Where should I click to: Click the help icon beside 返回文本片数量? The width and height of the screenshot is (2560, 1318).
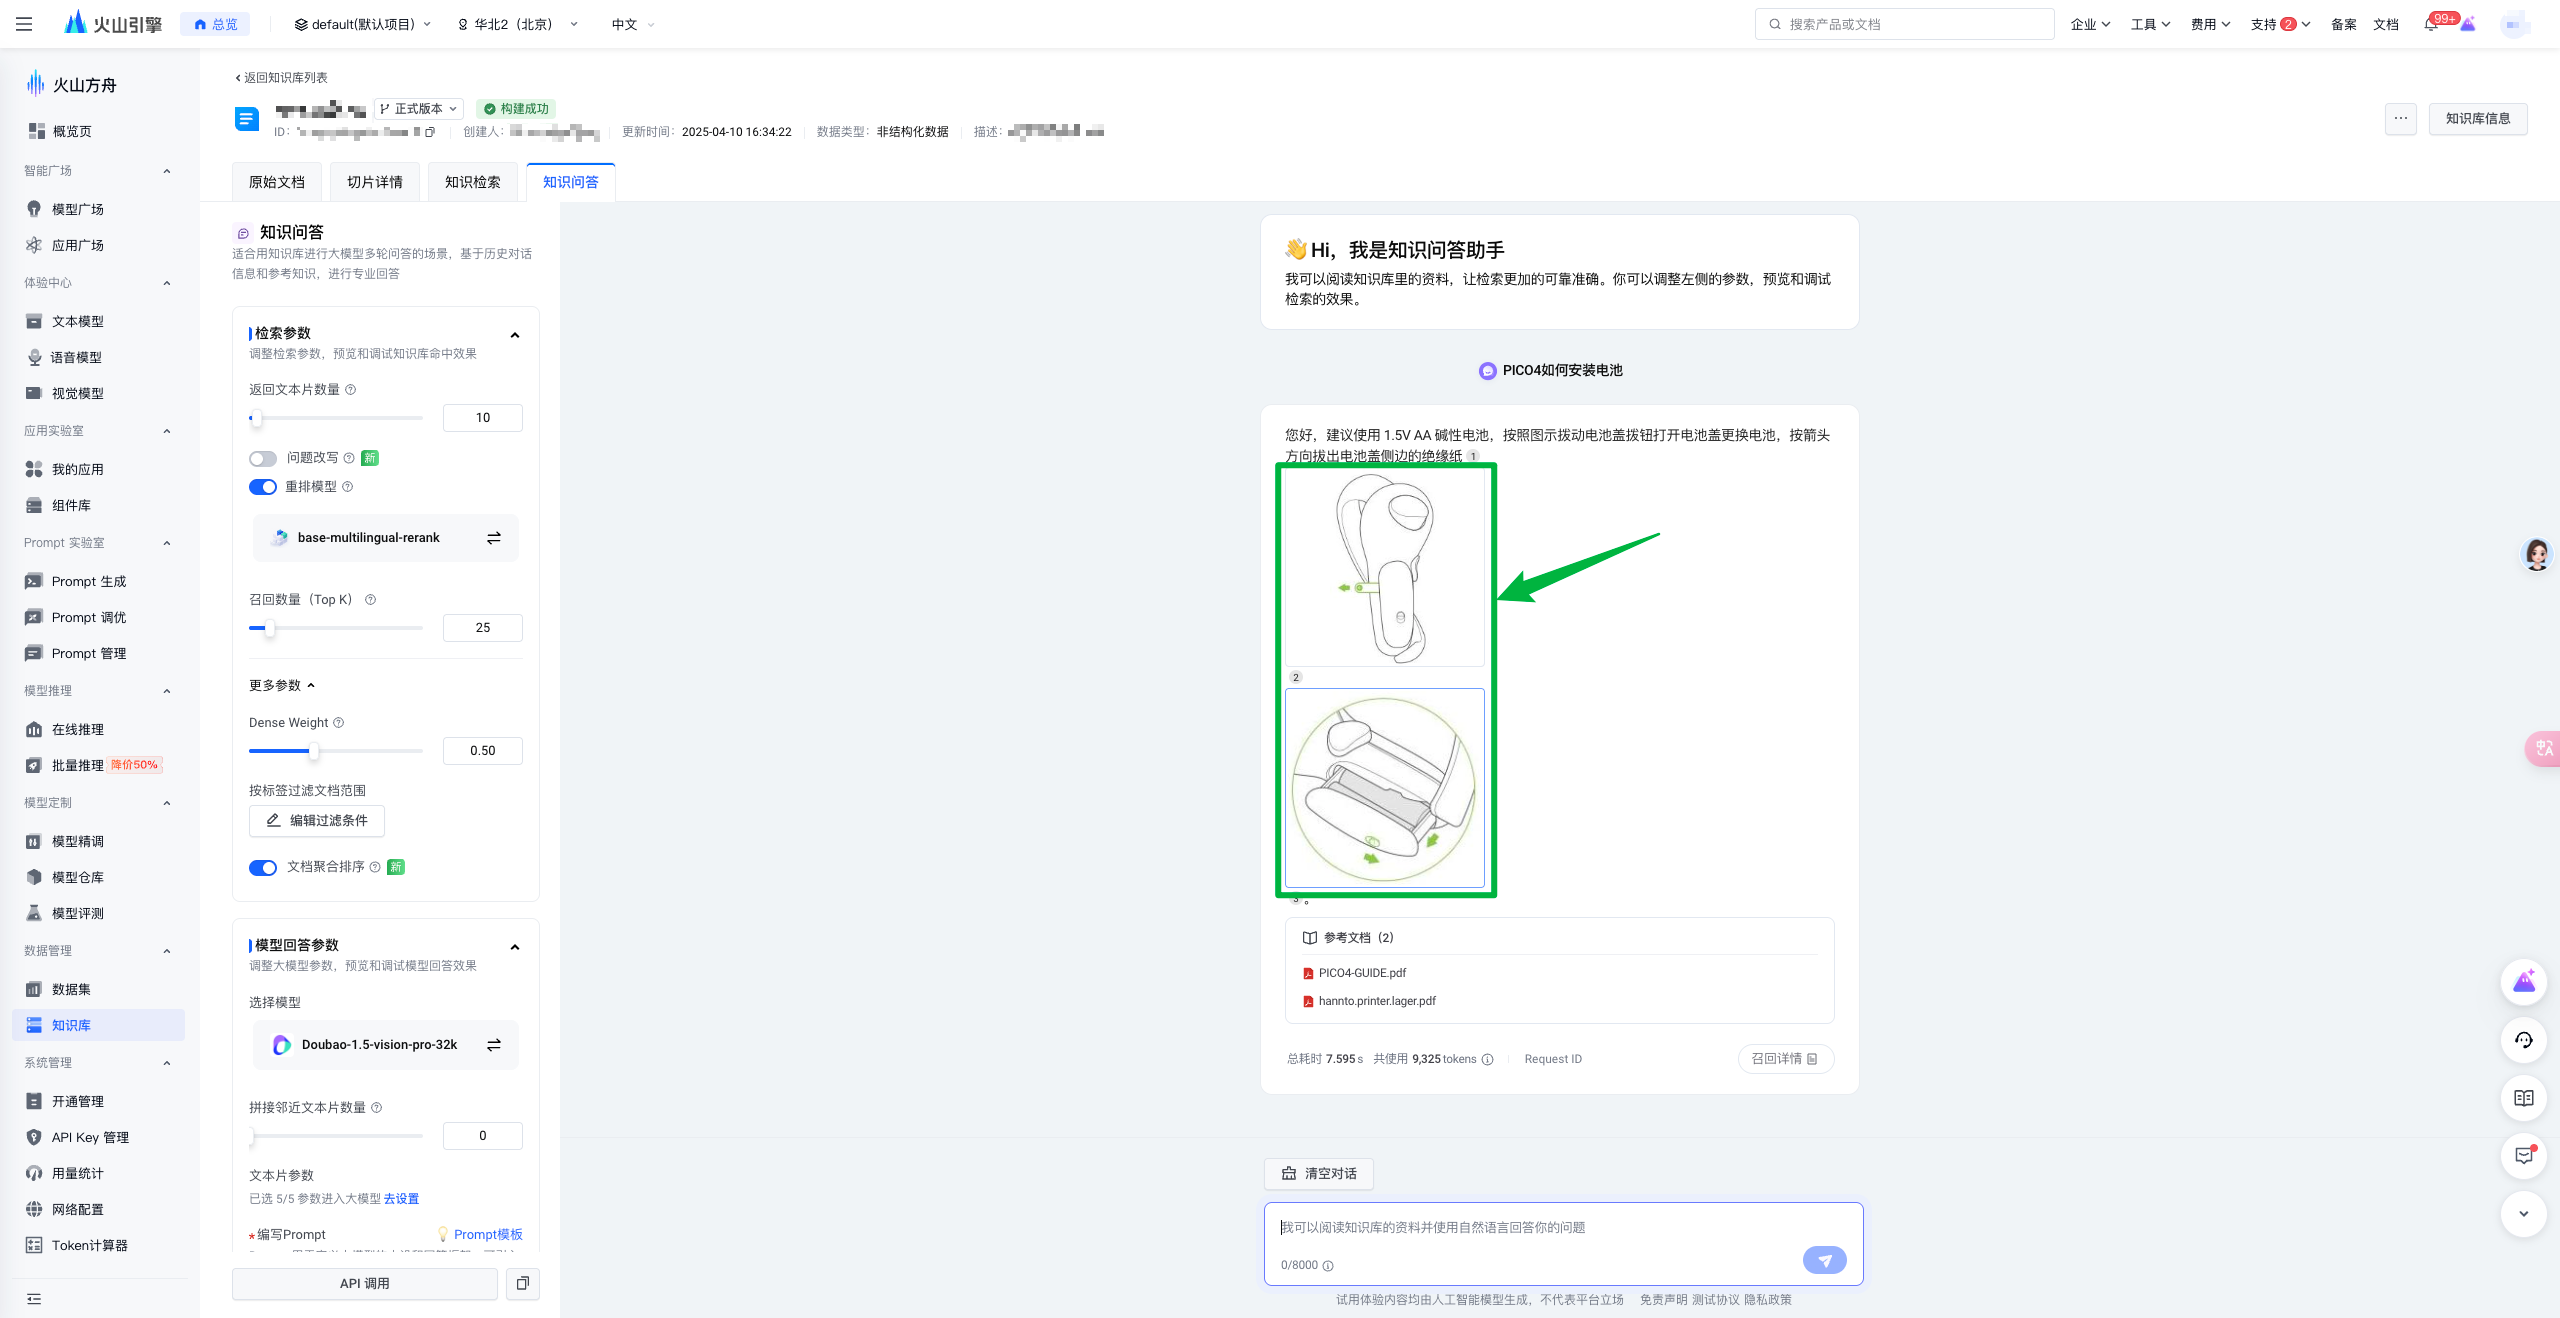point(351,390)
